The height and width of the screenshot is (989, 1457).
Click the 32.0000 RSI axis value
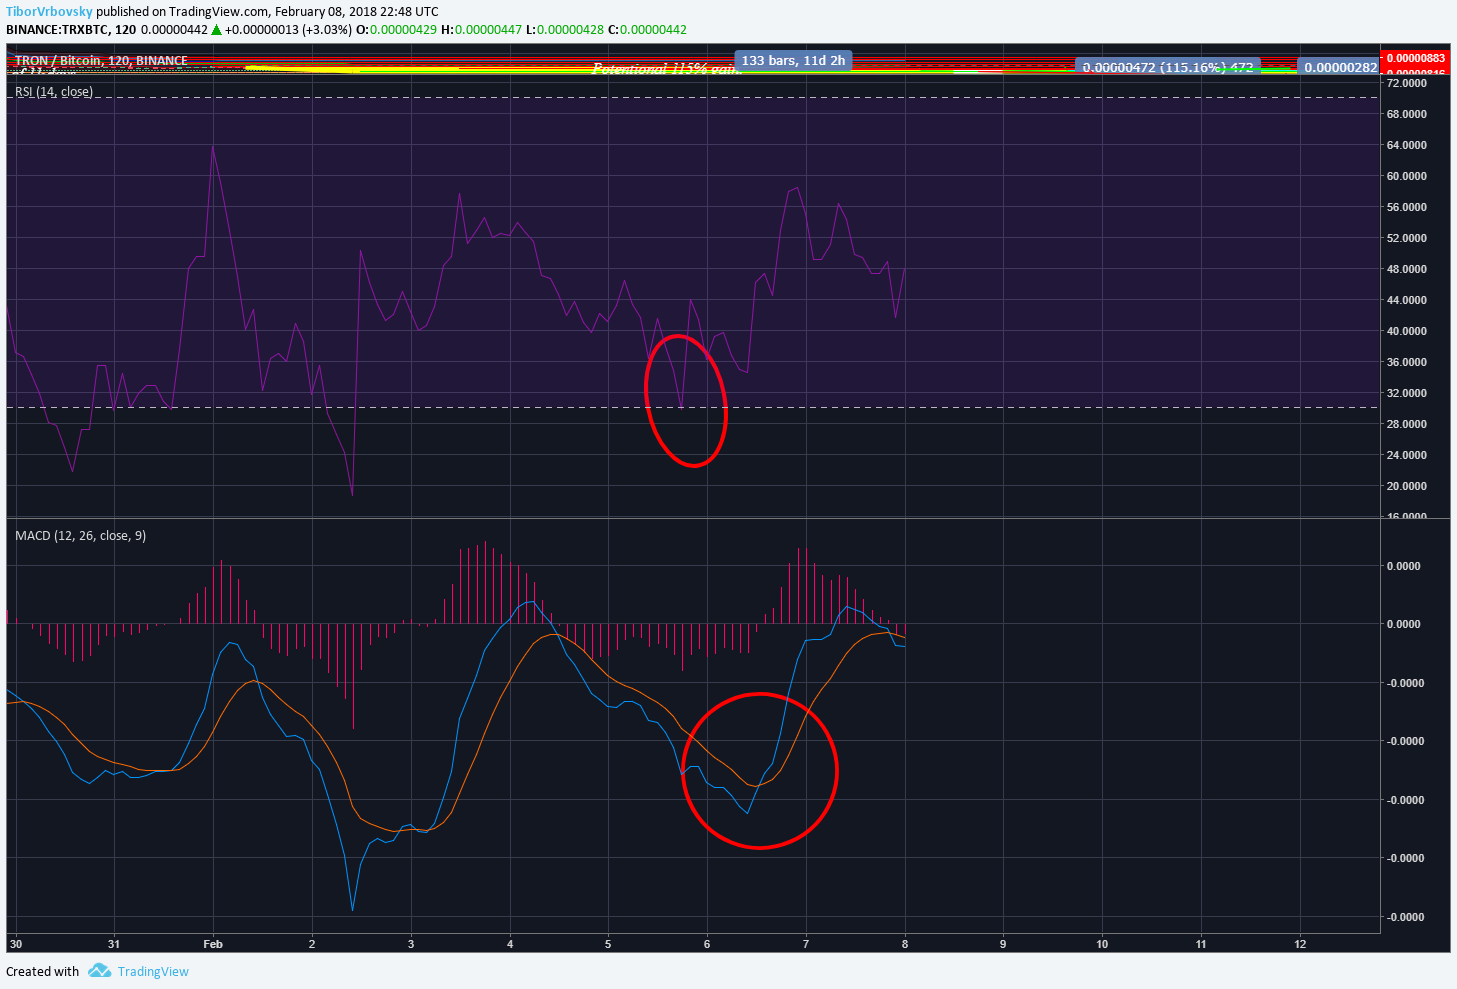(1406, 393)
